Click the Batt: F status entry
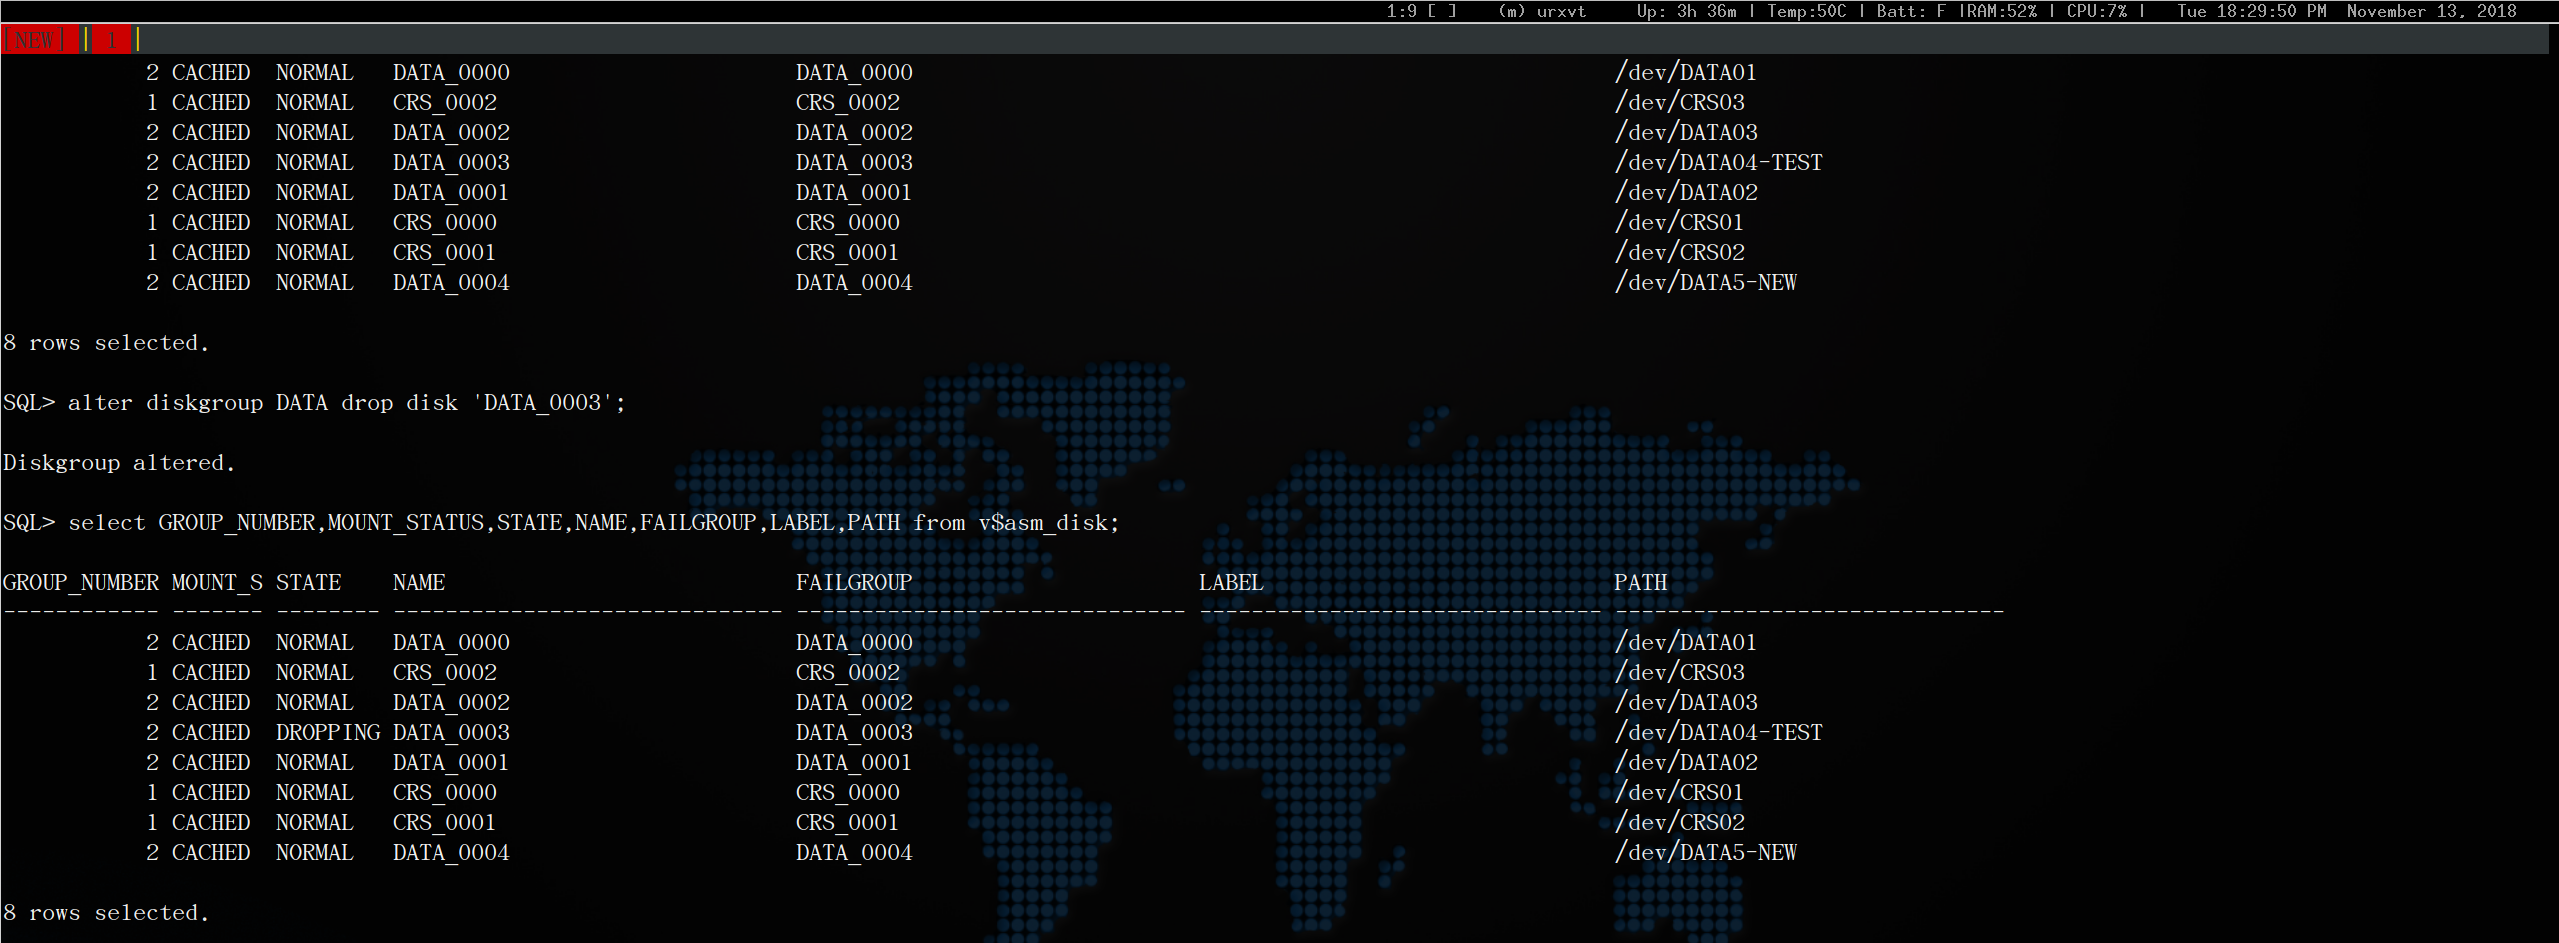 click(1911, 11)
